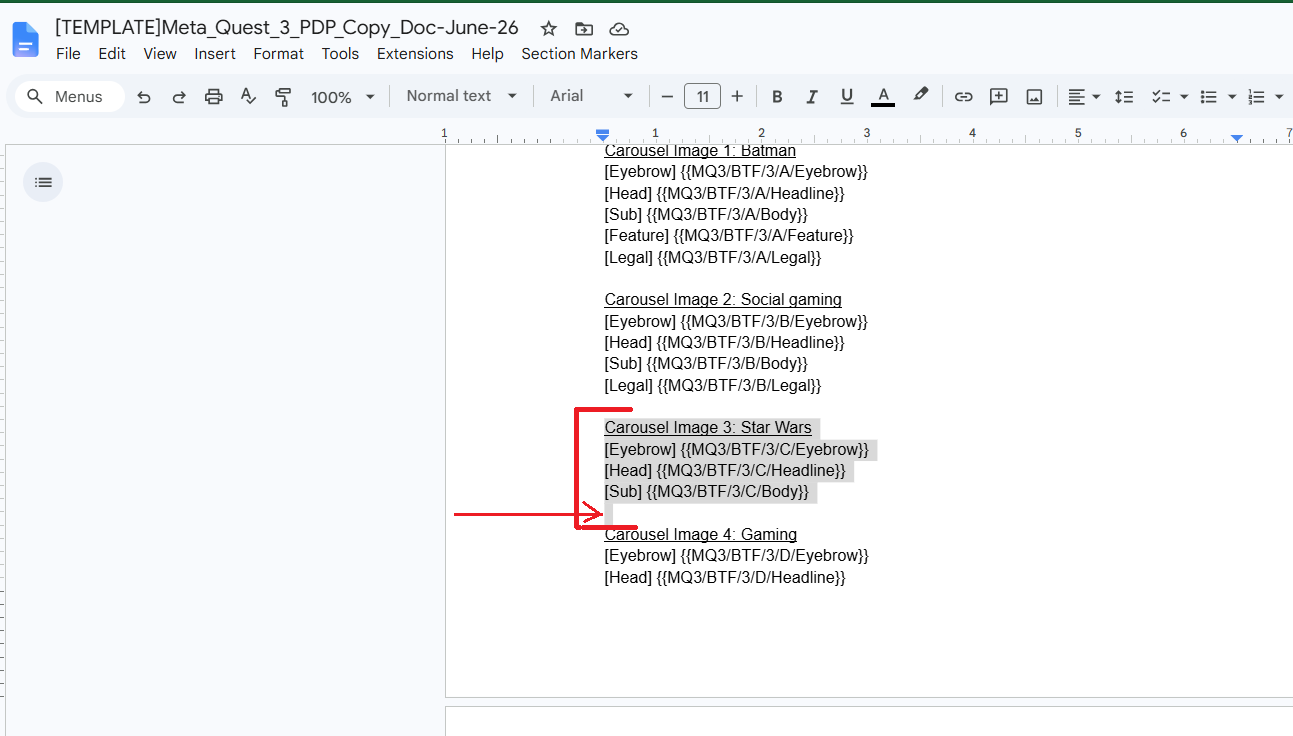Viewport: 1293px width, 736px height.
Task: Print the document
Action: (x=214, y=97)
